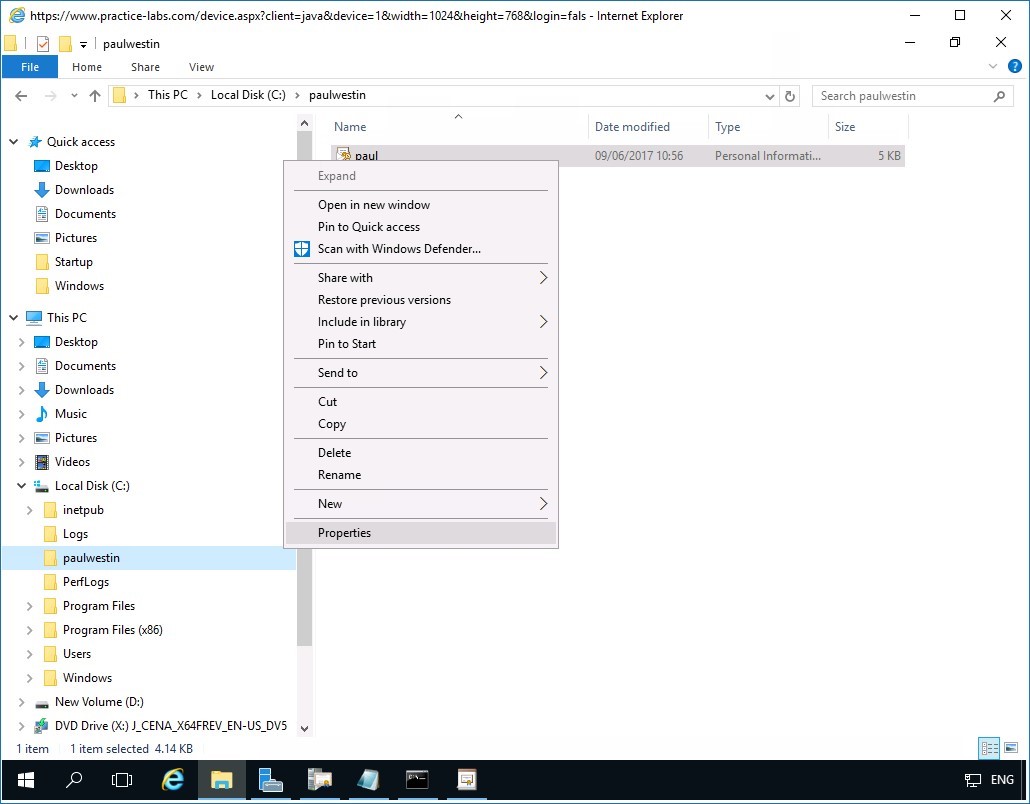The width and height of the screenshot is (1030, 804).
Task: Refresh the paulwestin folder view
Action: click(790, 96)
